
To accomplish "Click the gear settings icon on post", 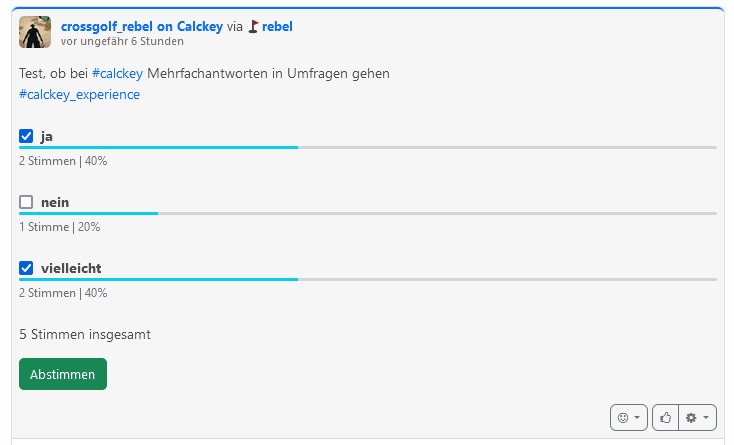I will (692, 417).
